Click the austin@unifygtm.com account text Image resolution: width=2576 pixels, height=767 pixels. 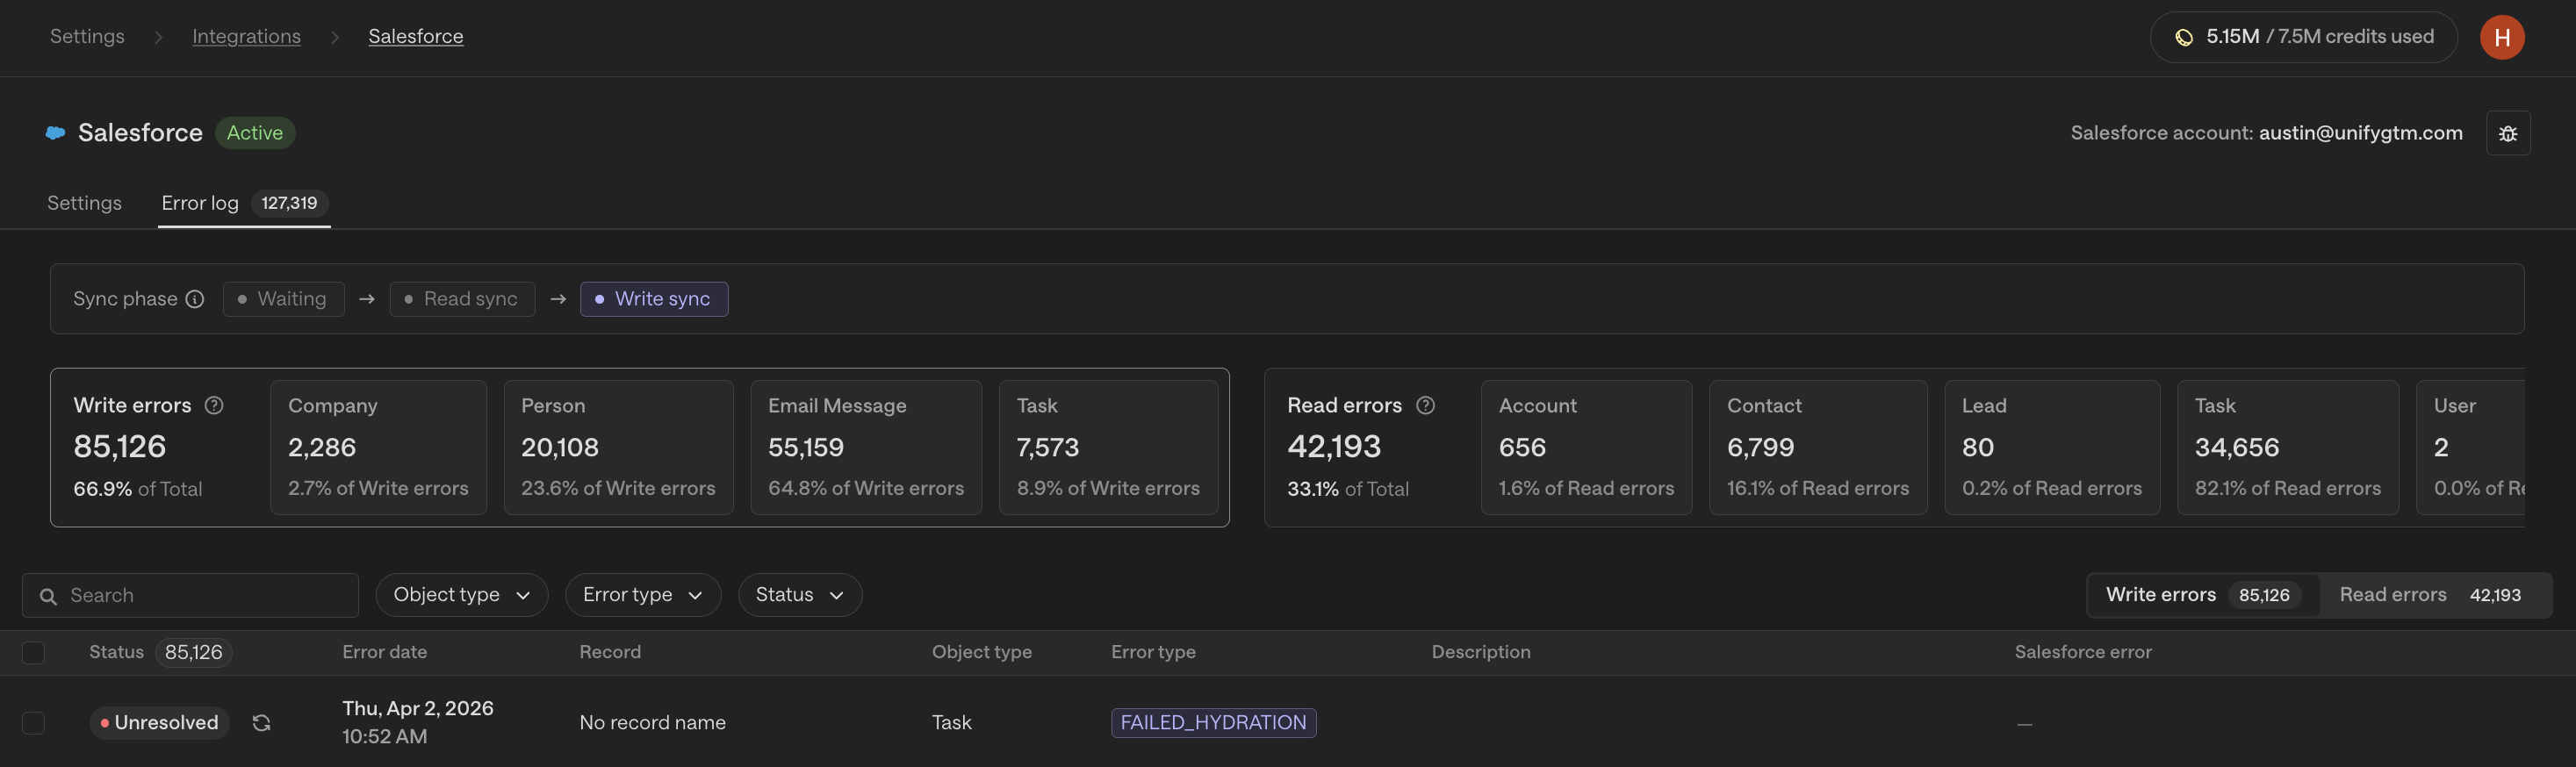coord(2360,133)
